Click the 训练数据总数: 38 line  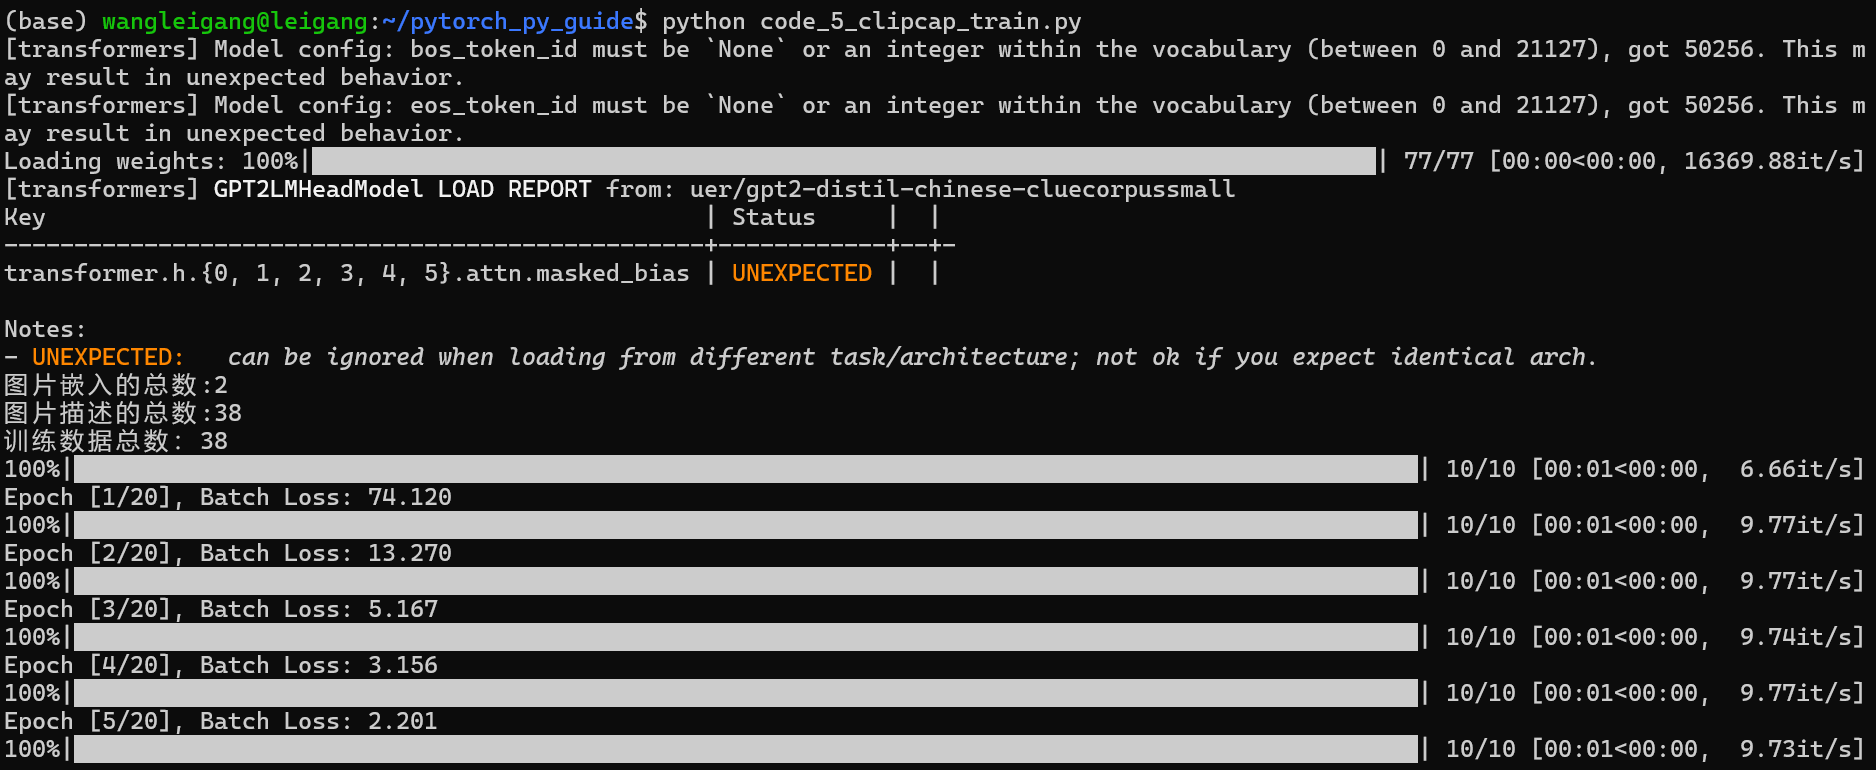pos(116,441)
